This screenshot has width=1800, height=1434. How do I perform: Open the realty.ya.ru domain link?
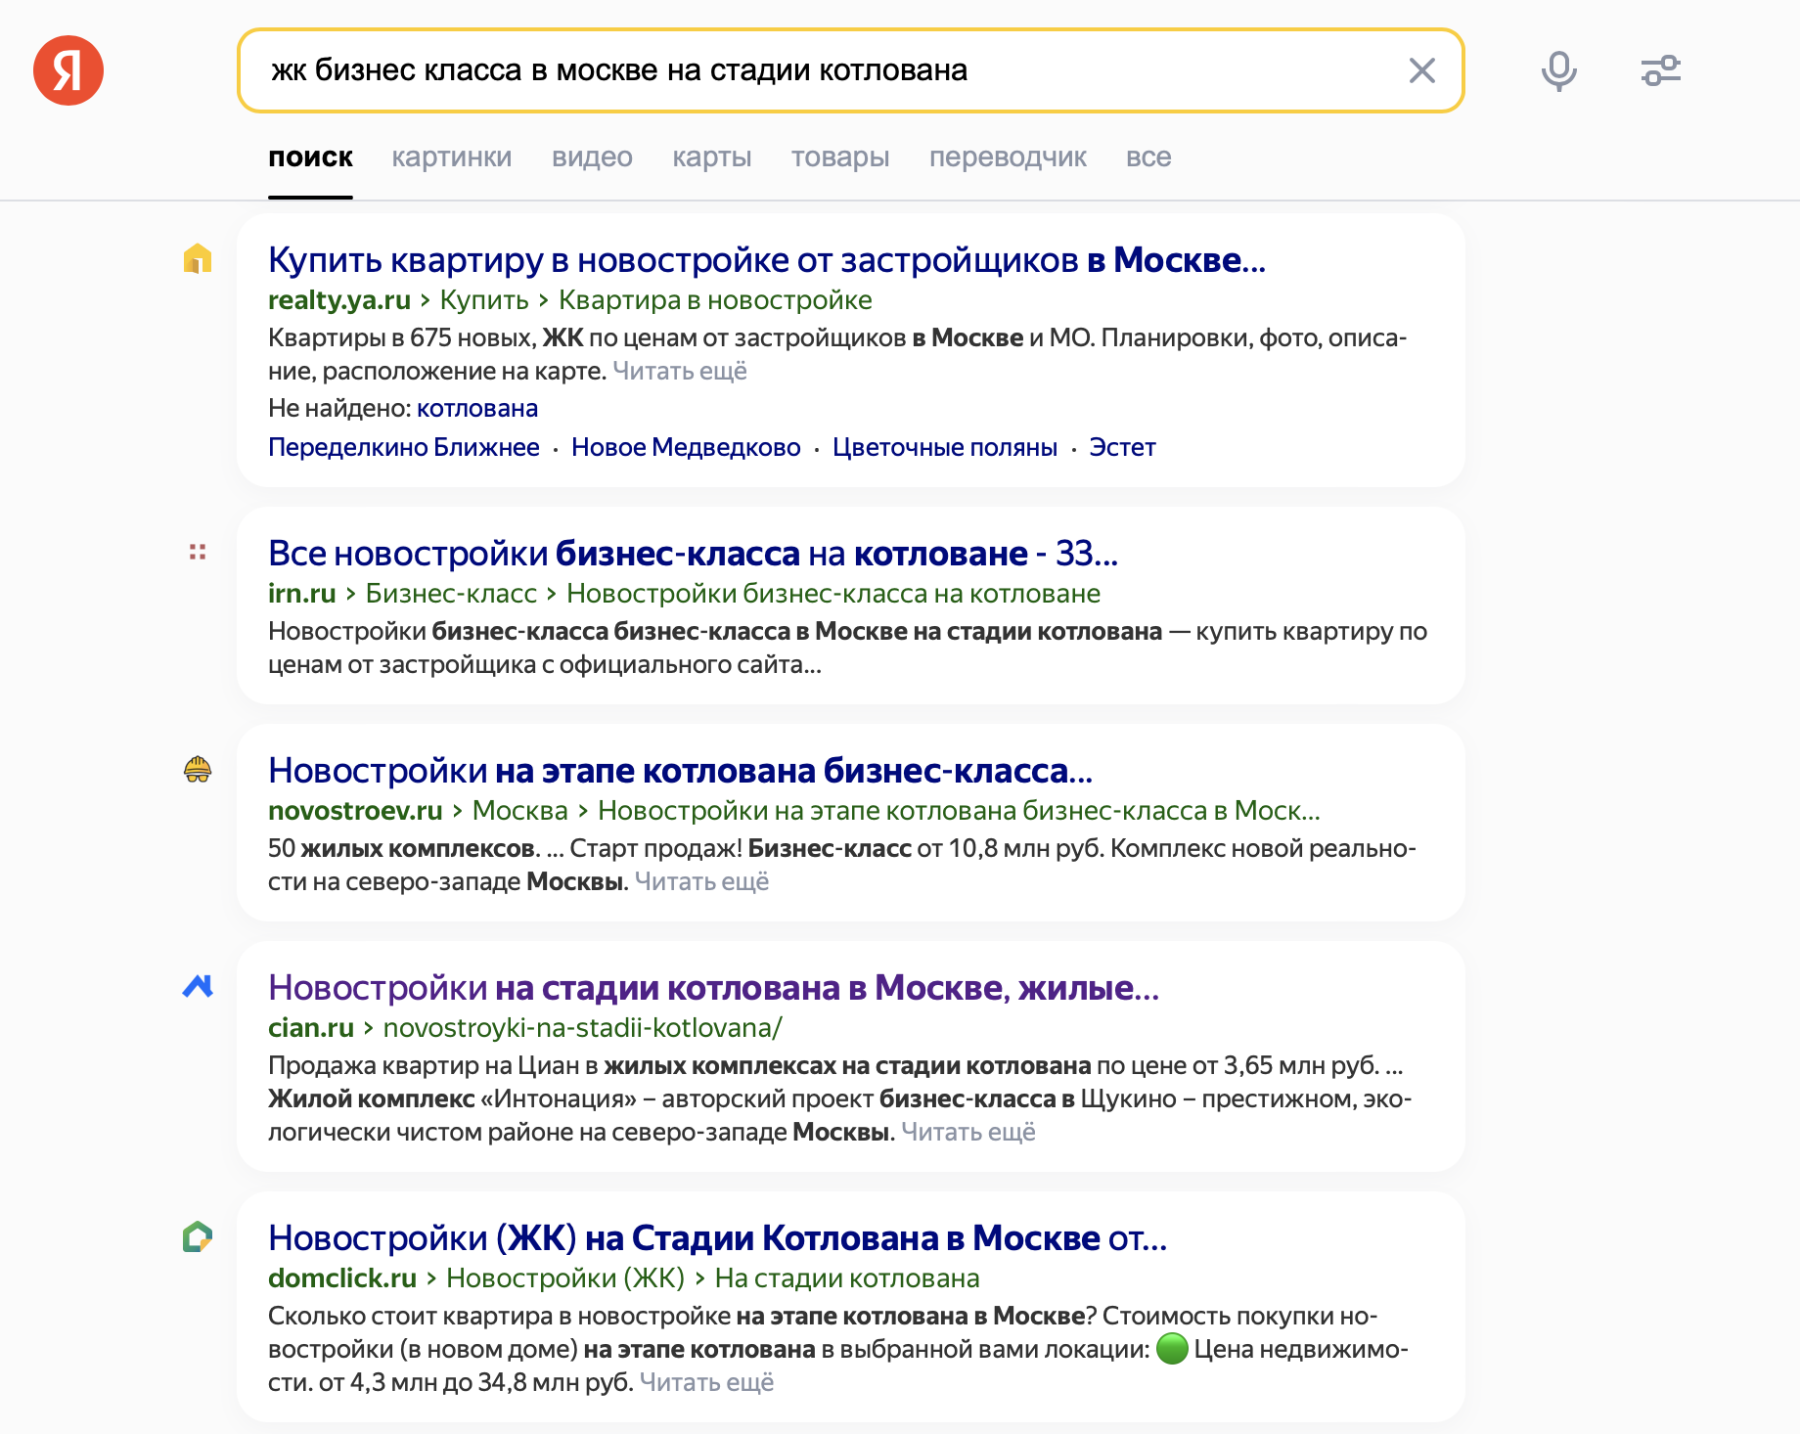(x=339, y=300)
